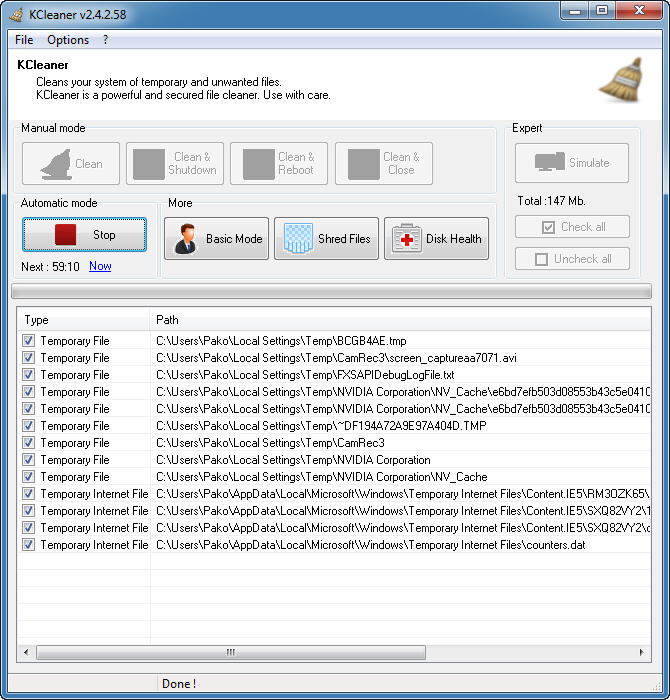This screenshot has width=670, height=700.
Task: Click the Simulate button
Action: [572, 163]
